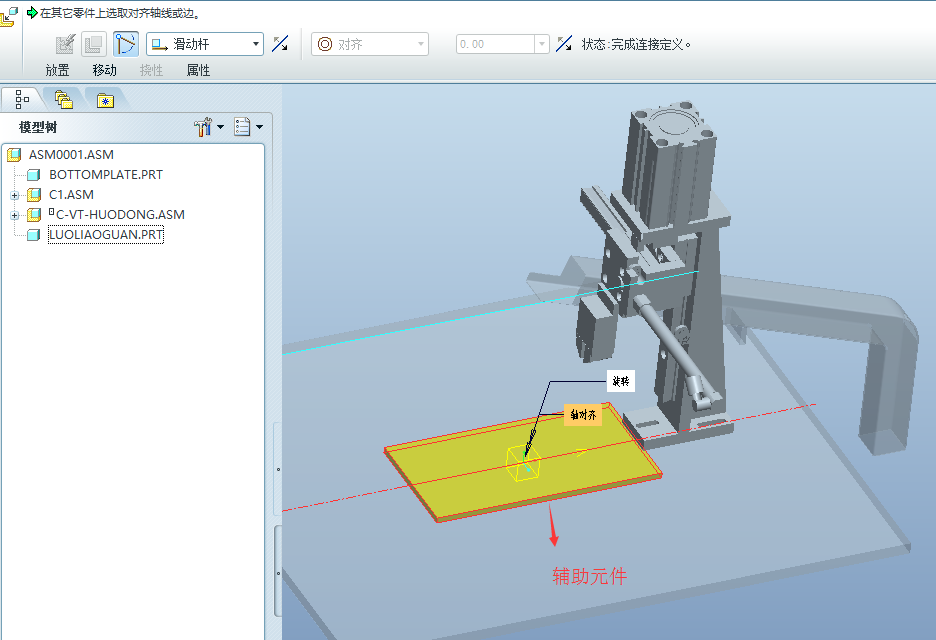
Task: Open the favorites tab in navigator
Action: point(105,99)
